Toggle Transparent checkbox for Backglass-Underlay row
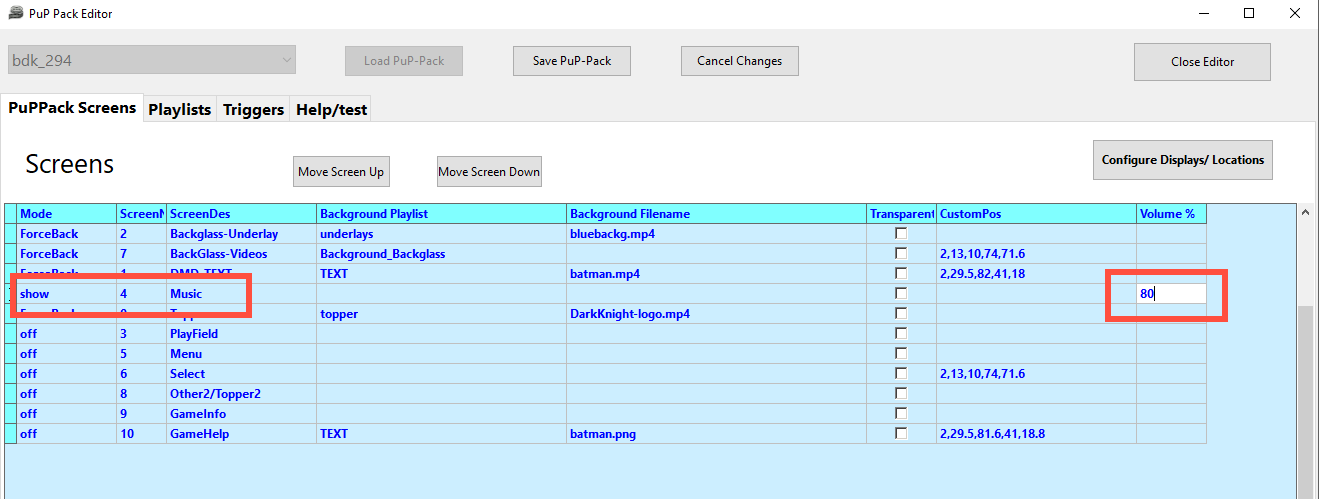Viewport: 1319px width, 499px height. tap(901, 233)
